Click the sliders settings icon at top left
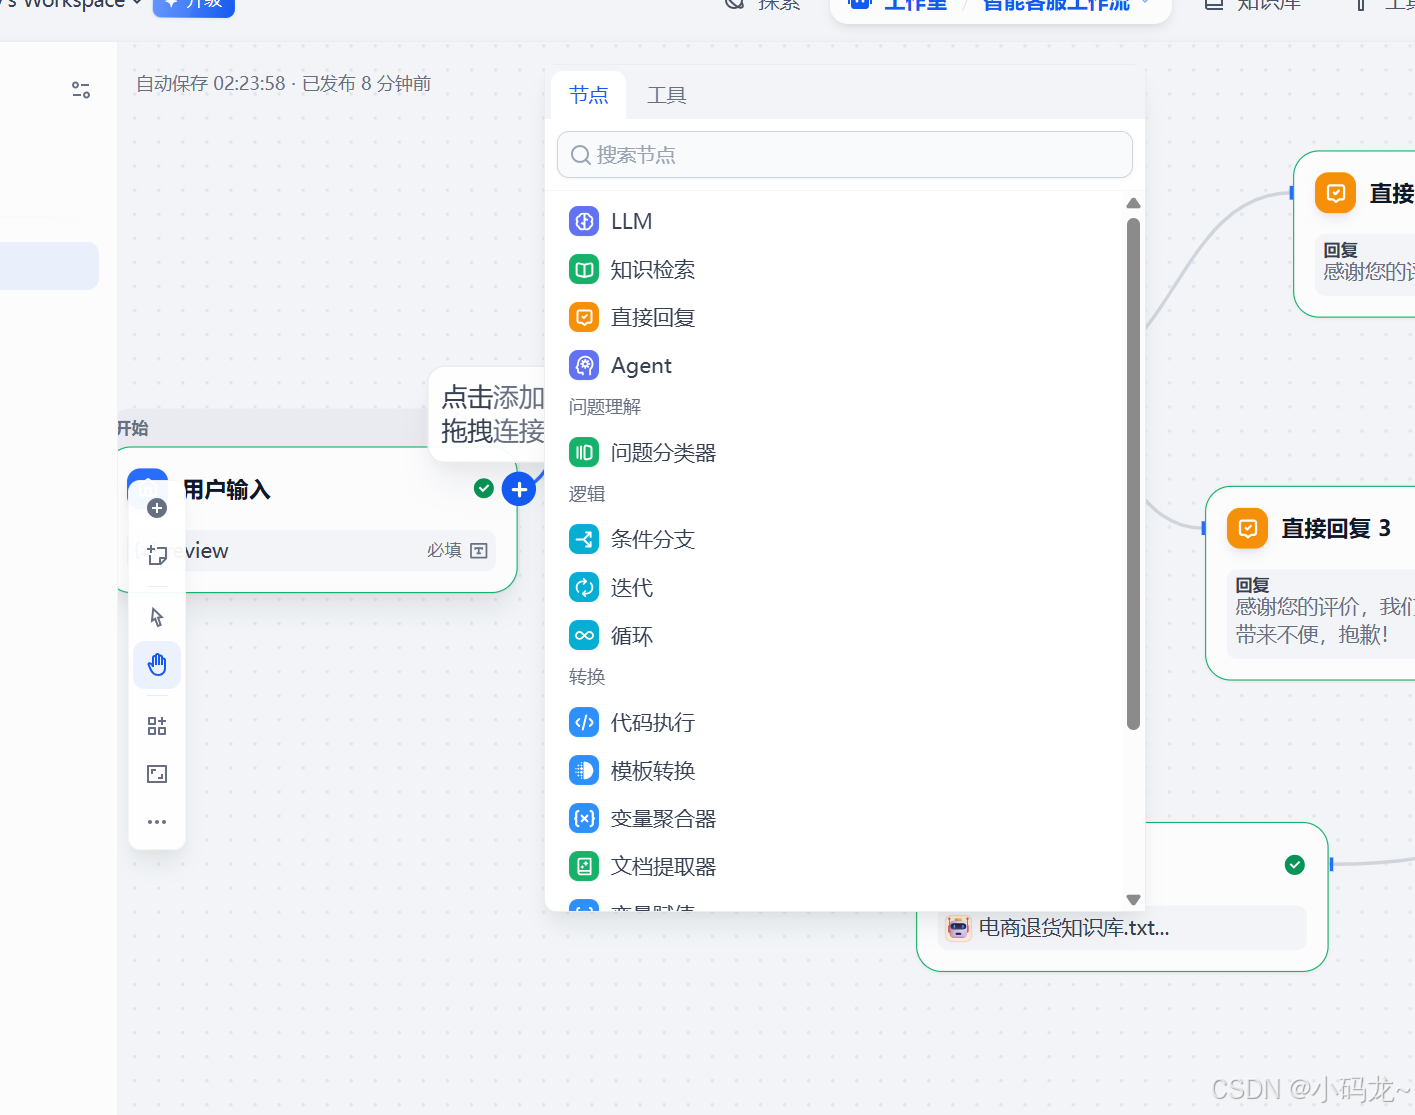This screenshot has width=1415, height=1115. coord(81,90)
